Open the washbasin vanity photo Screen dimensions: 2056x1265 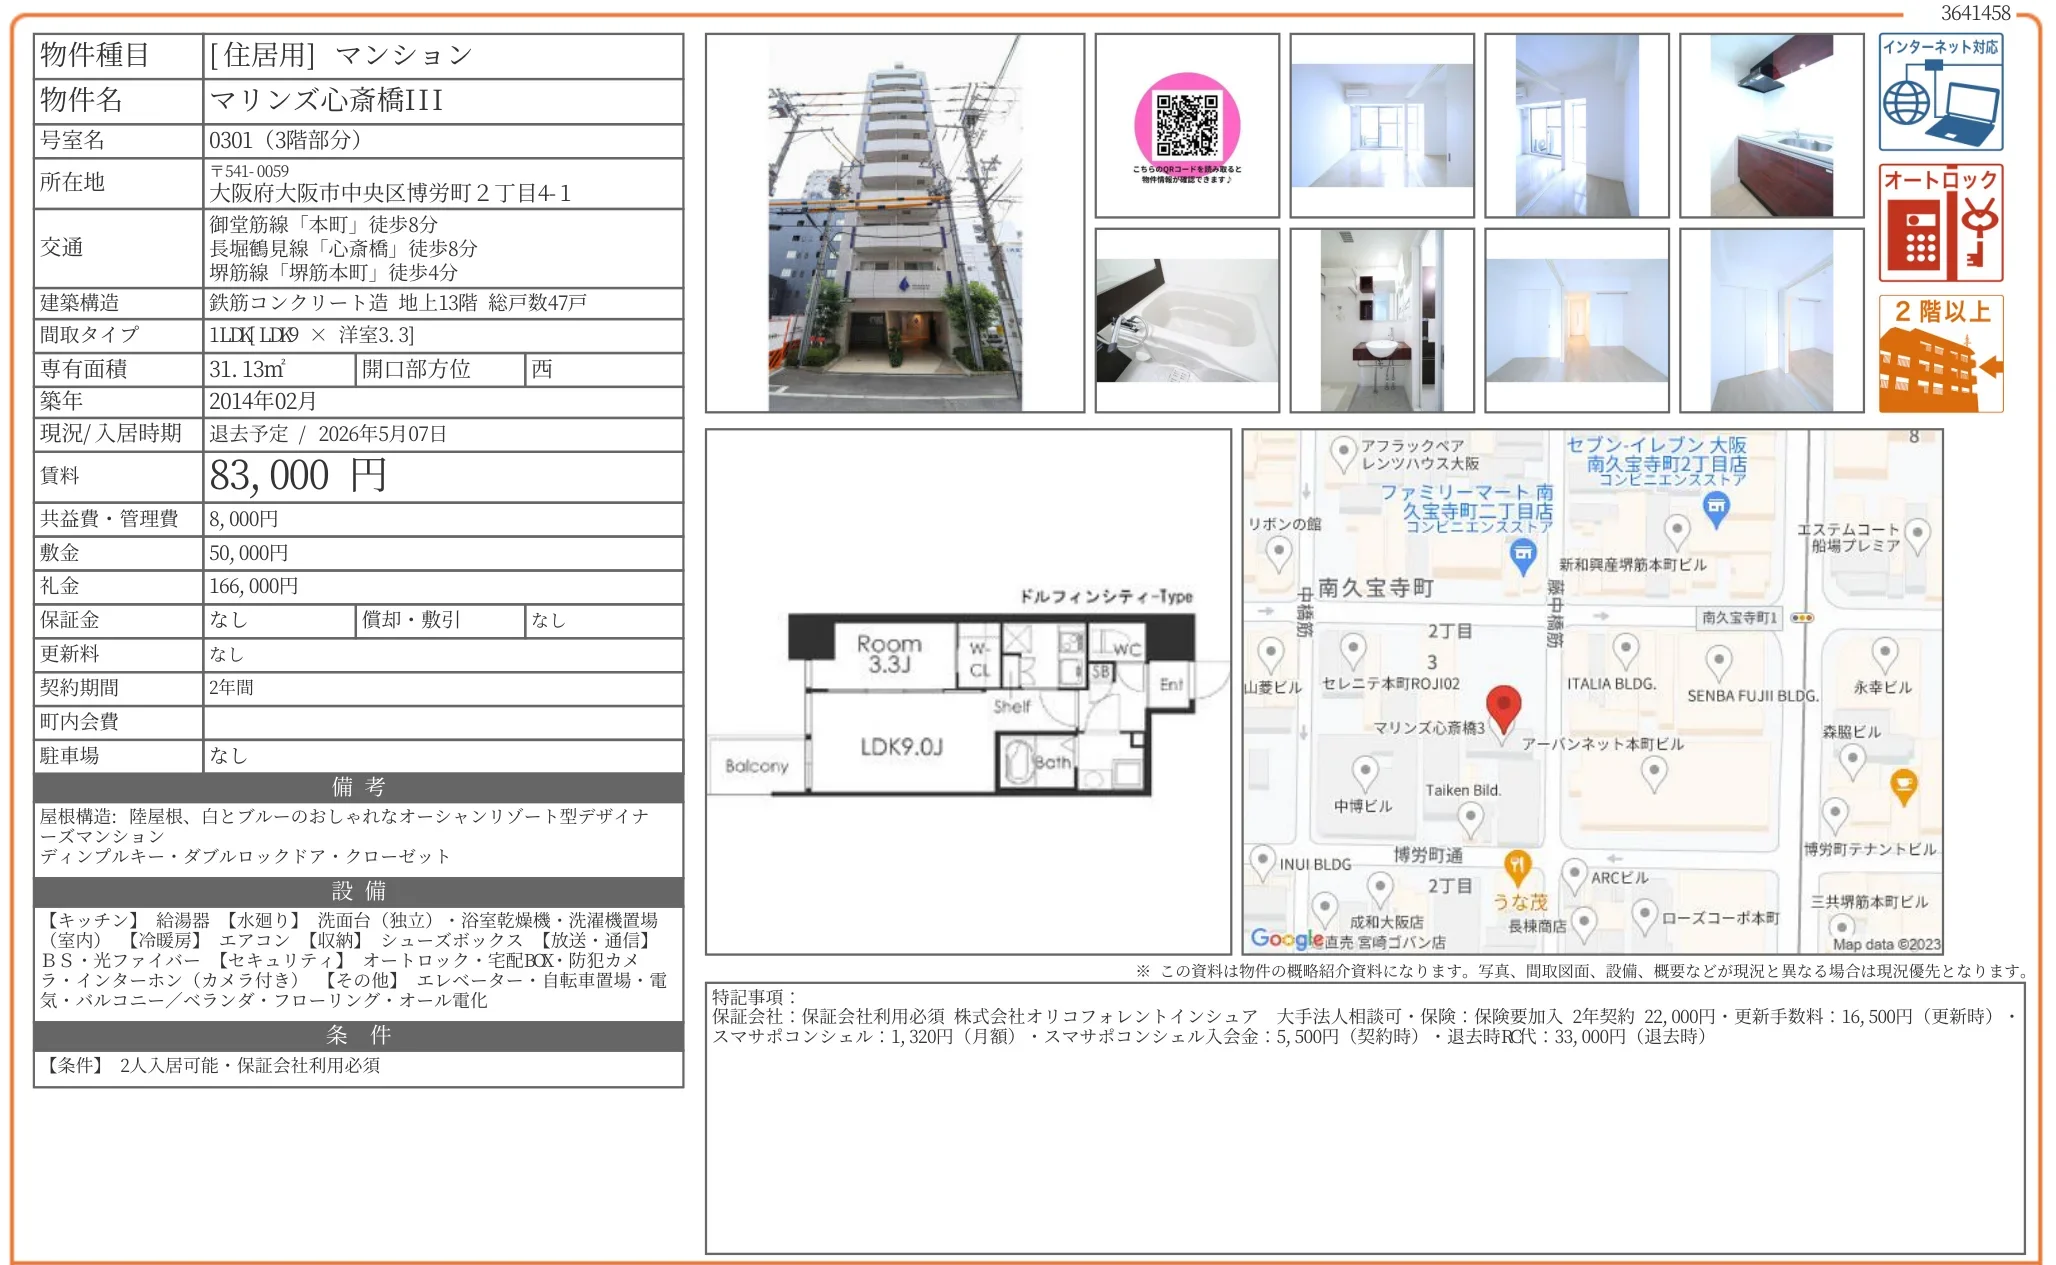coord(1381,320)
